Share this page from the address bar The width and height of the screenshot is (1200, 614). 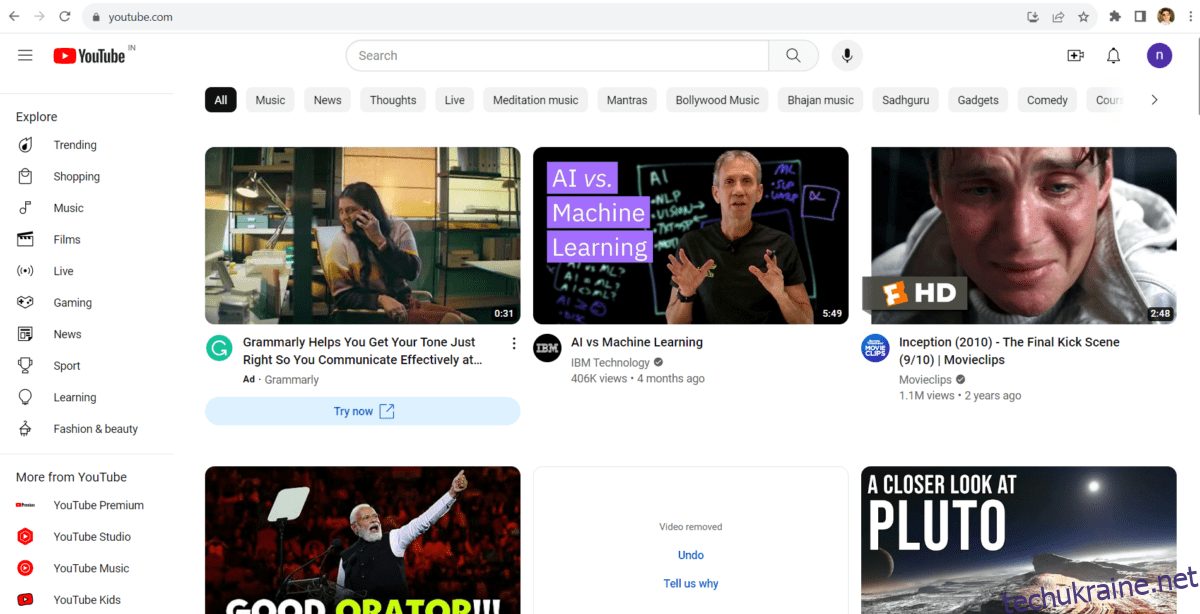[x=1058, y=17]
